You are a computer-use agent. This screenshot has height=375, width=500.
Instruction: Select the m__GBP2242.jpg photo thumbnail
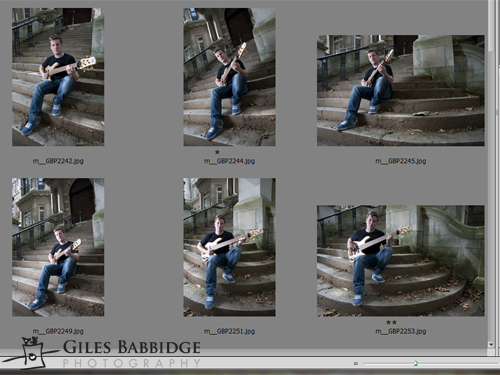tap(58, 77)
